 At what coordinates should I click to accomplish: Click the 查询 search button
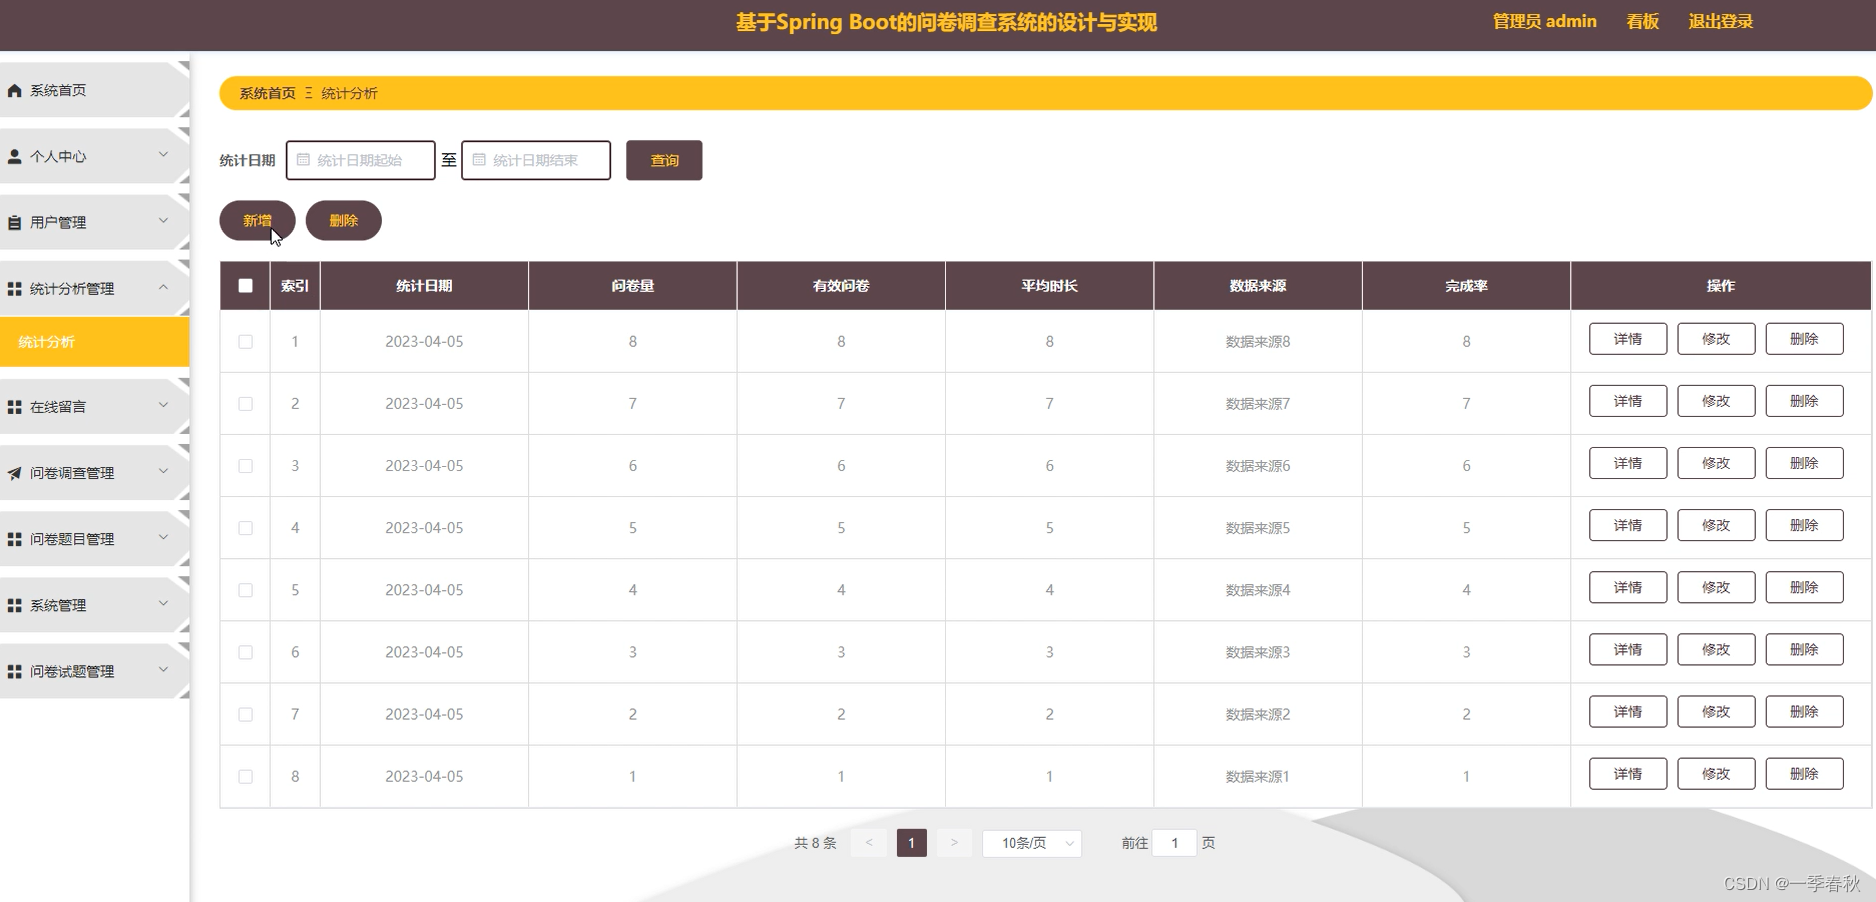[664, 160]
